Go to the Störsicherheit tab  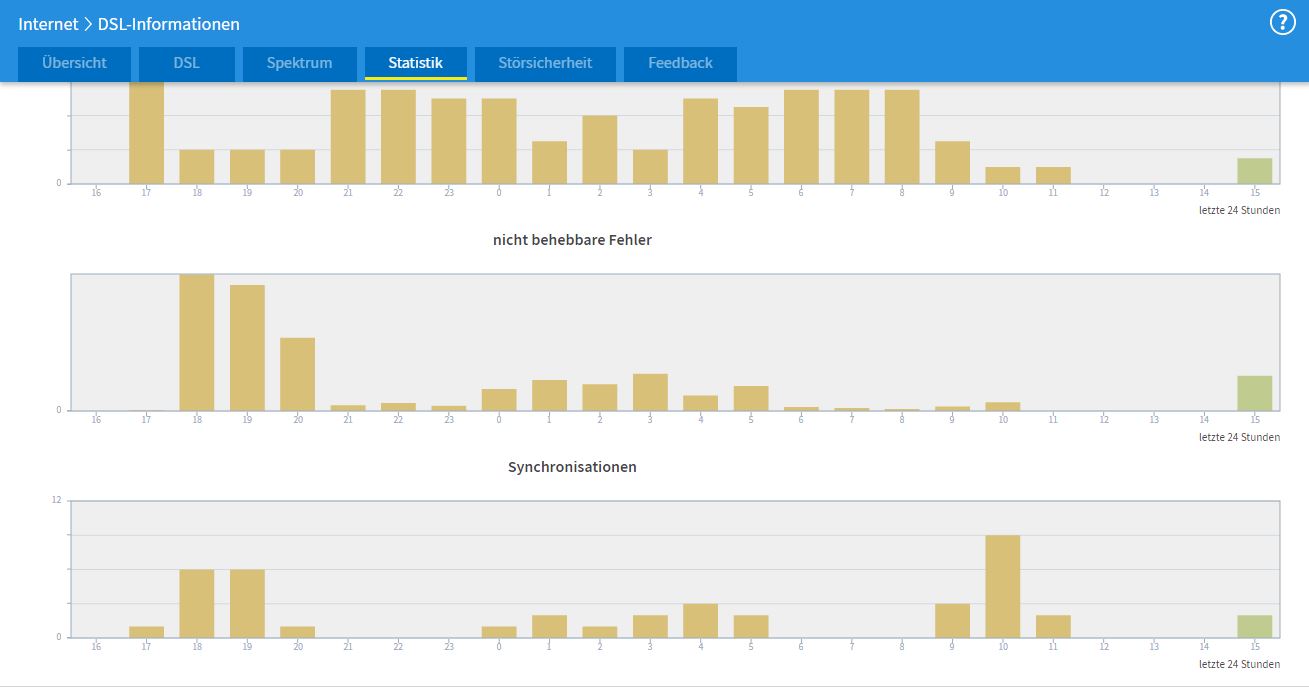(545, 63)
